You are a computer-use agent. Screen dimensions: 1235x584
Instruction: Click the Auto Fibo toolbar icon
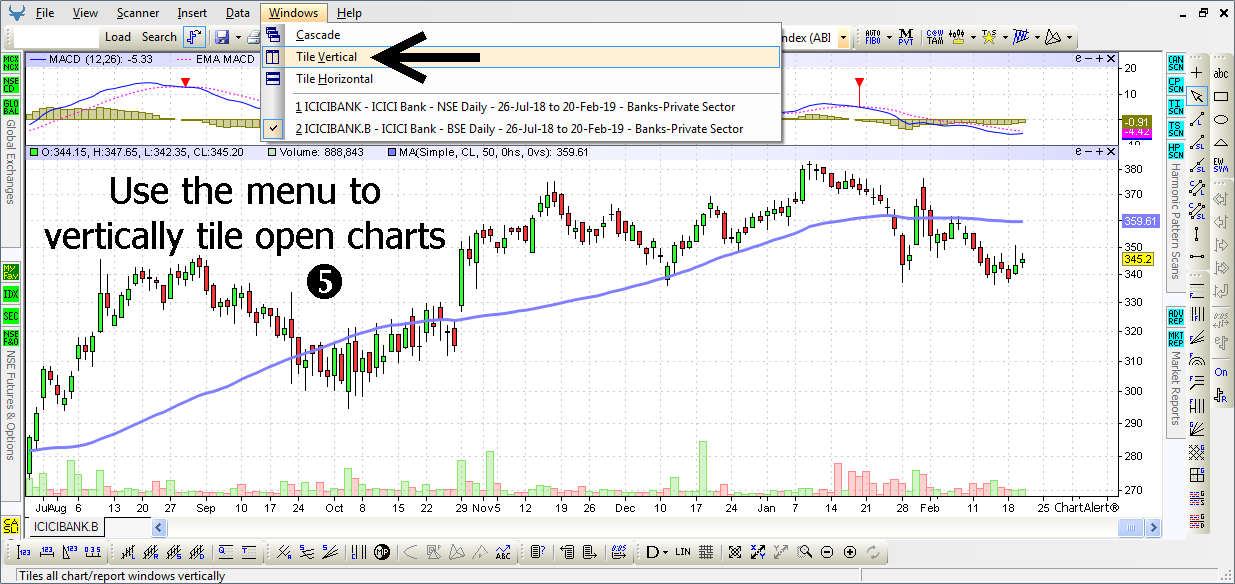(x=872, y=37)
